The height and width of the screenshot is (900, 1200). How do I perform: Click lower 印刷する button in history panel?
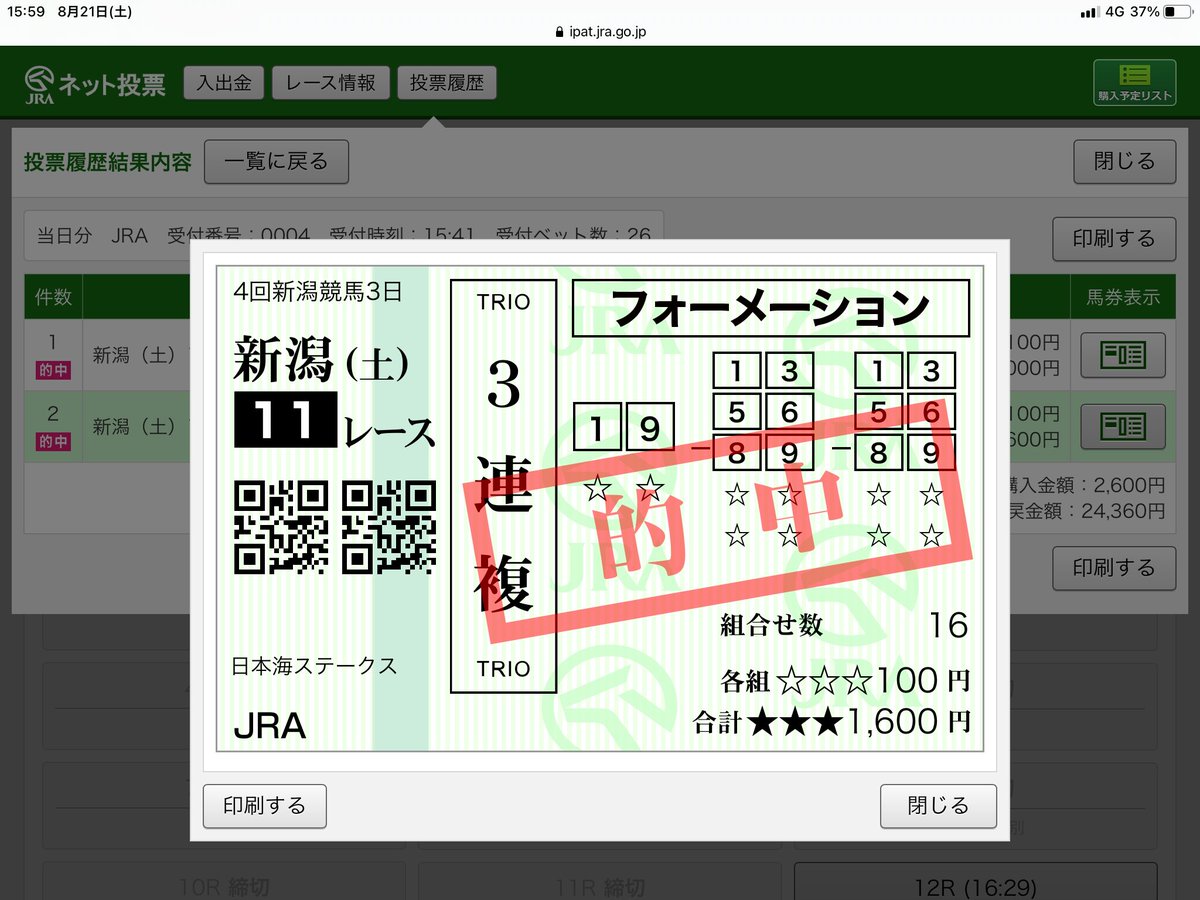(x=1114, y=568)
